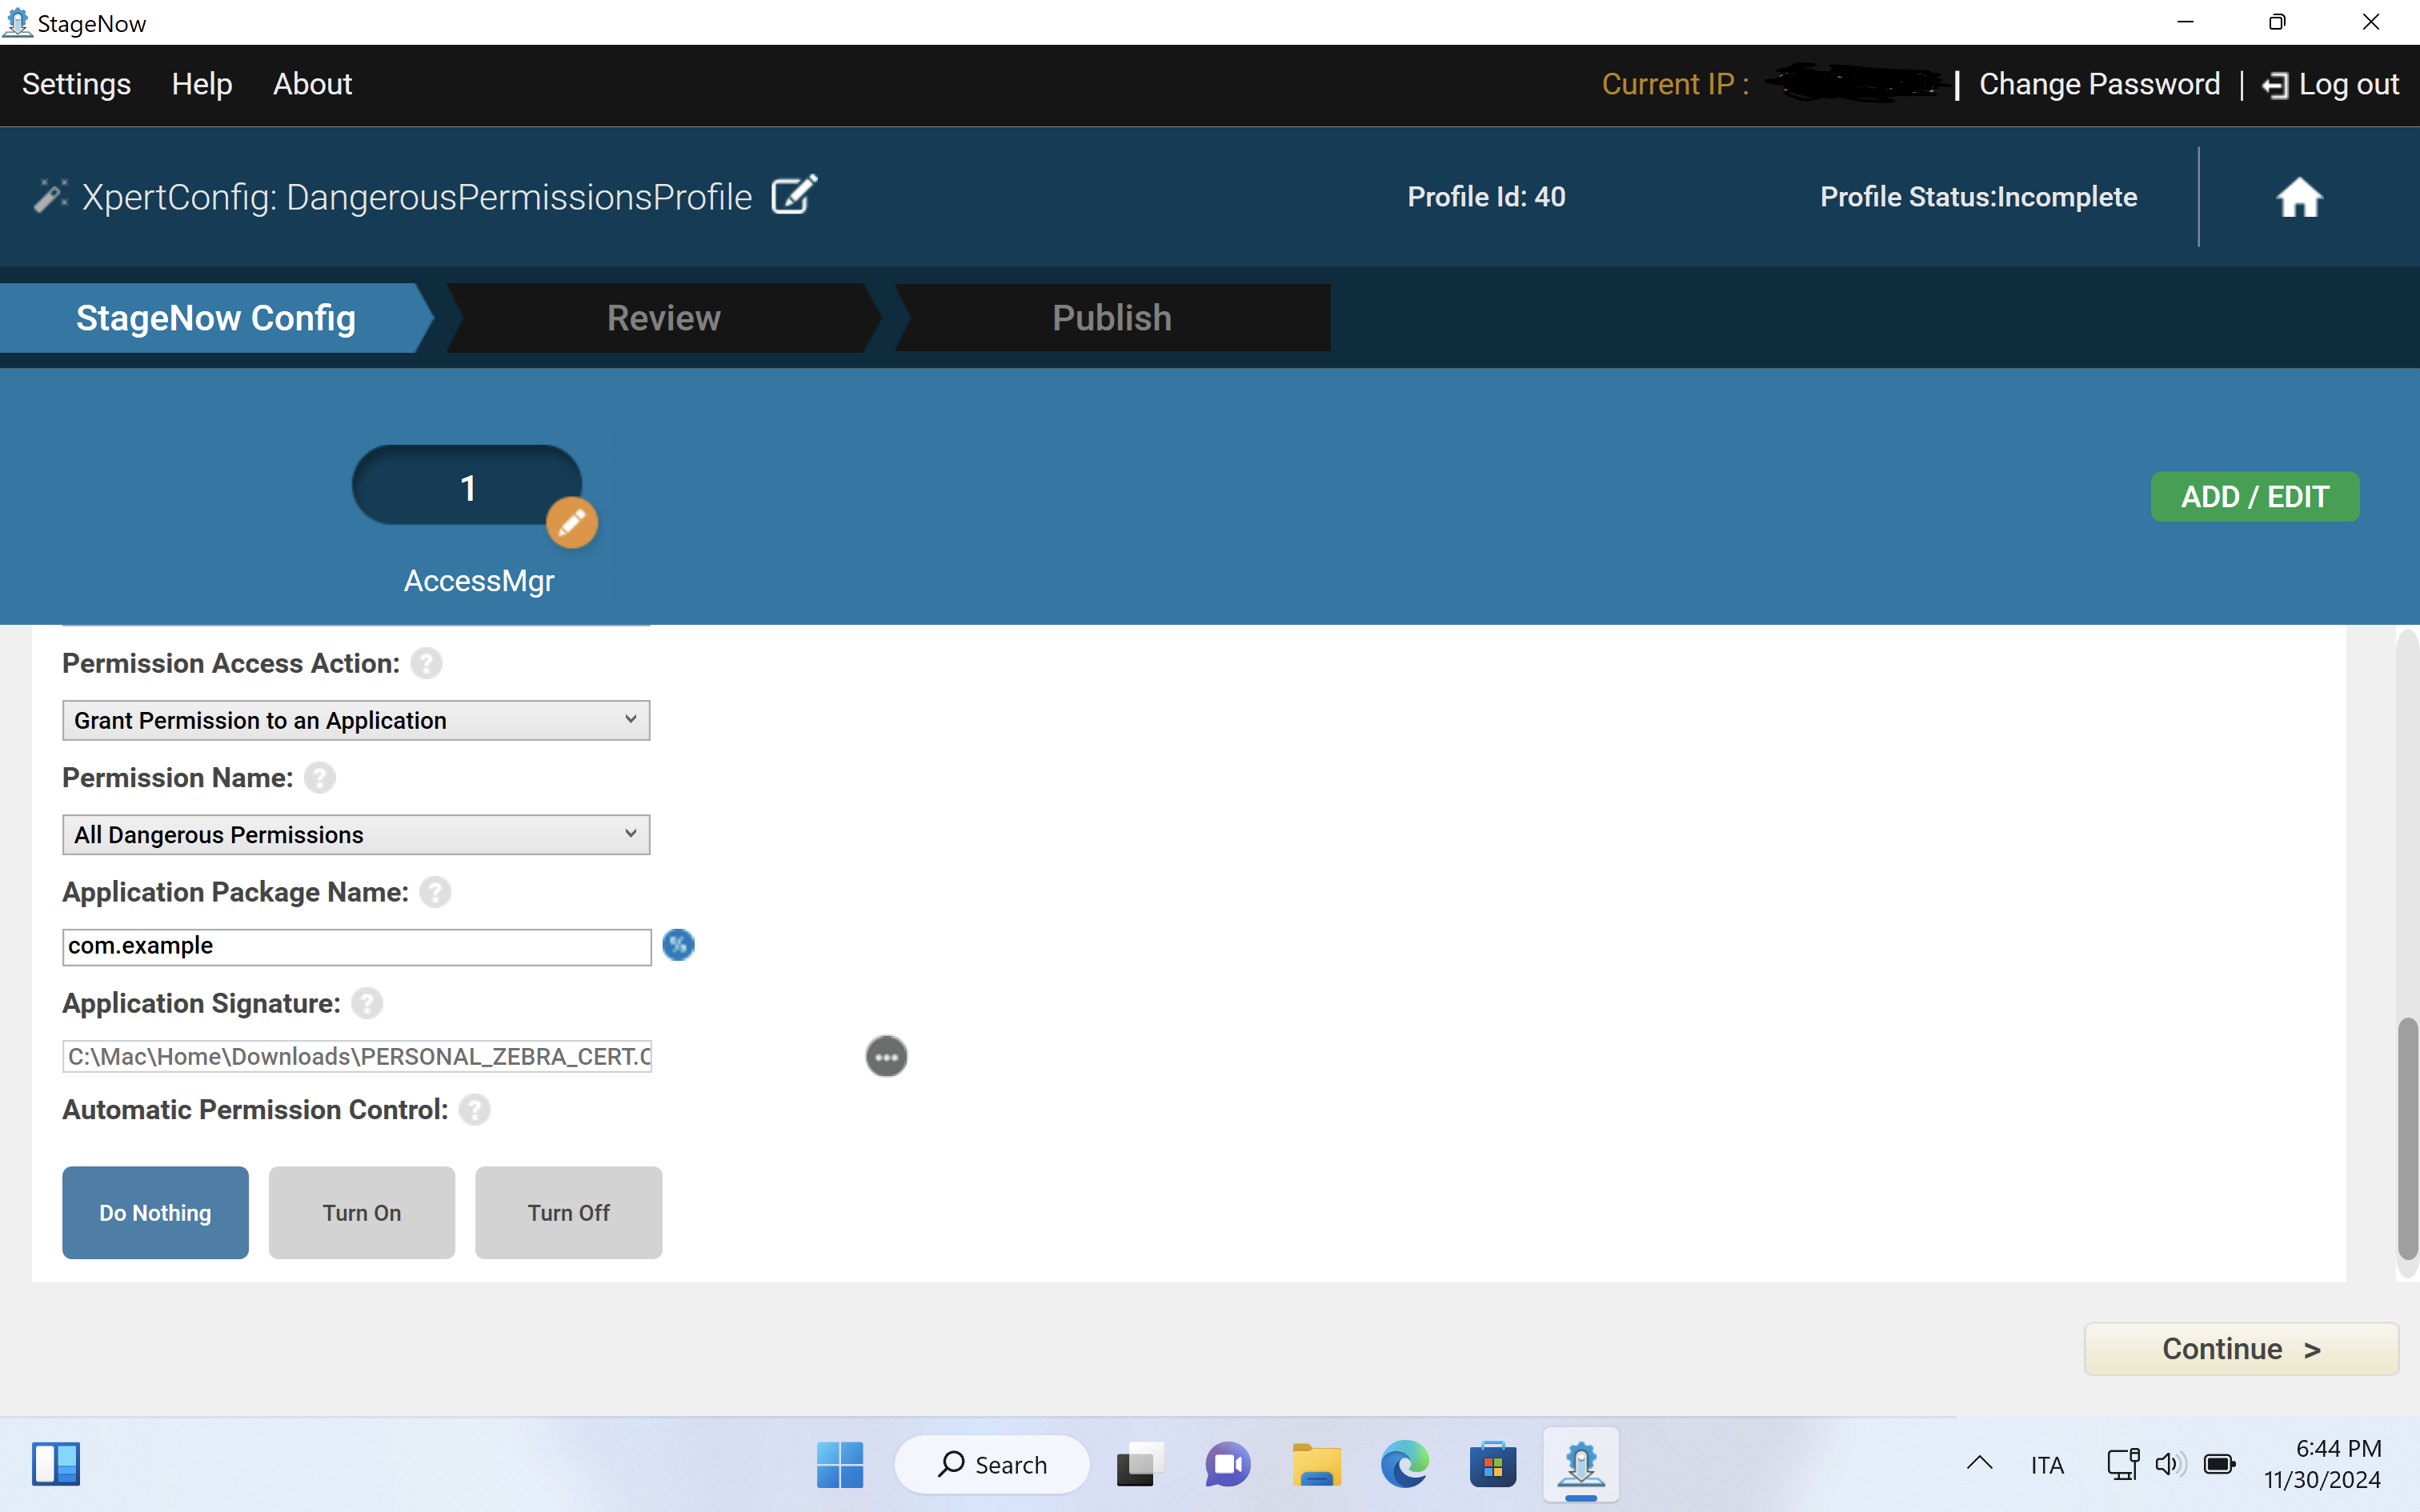Click the Continue button
Viewport: 2420px width, 1512px height.
coord(2241,1349)
